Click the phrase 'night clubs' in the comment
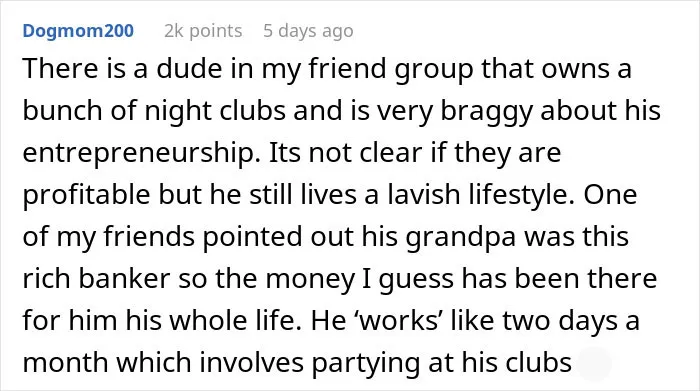Image resolution: width=700 pixels, height=391 pixels. pyautogui.click(x=215, y=111)
